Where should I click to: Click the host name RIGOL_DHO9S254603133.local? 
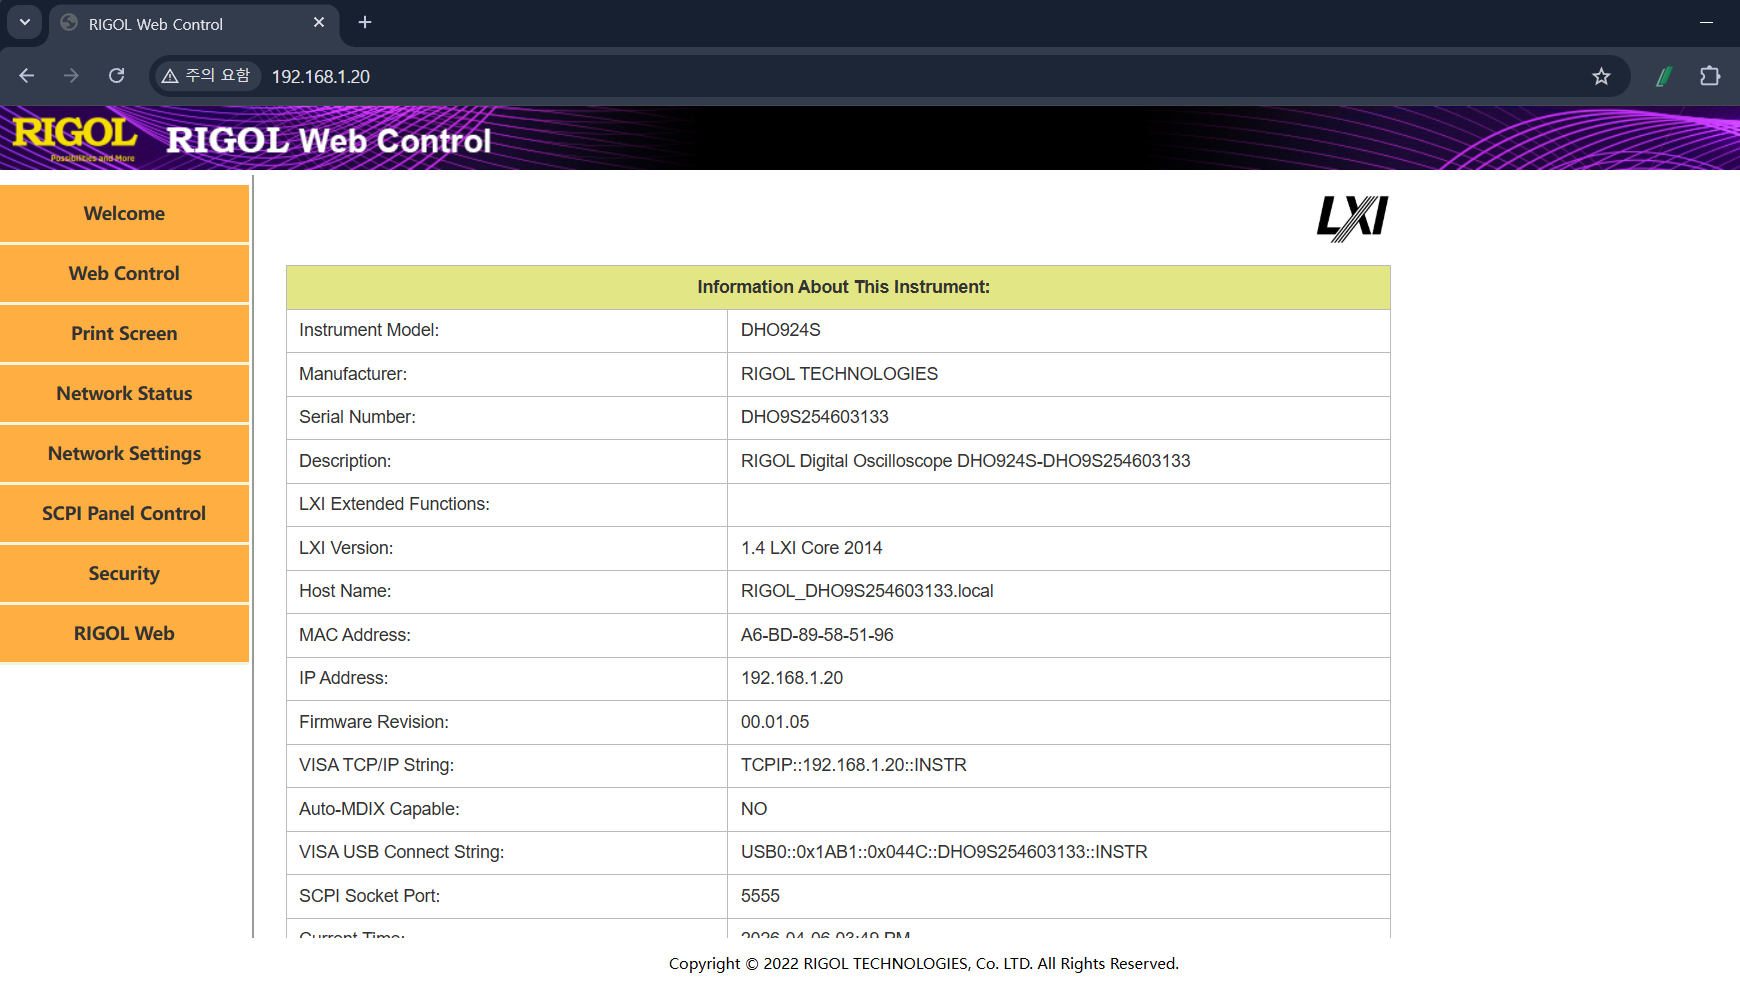click(867, 591)
